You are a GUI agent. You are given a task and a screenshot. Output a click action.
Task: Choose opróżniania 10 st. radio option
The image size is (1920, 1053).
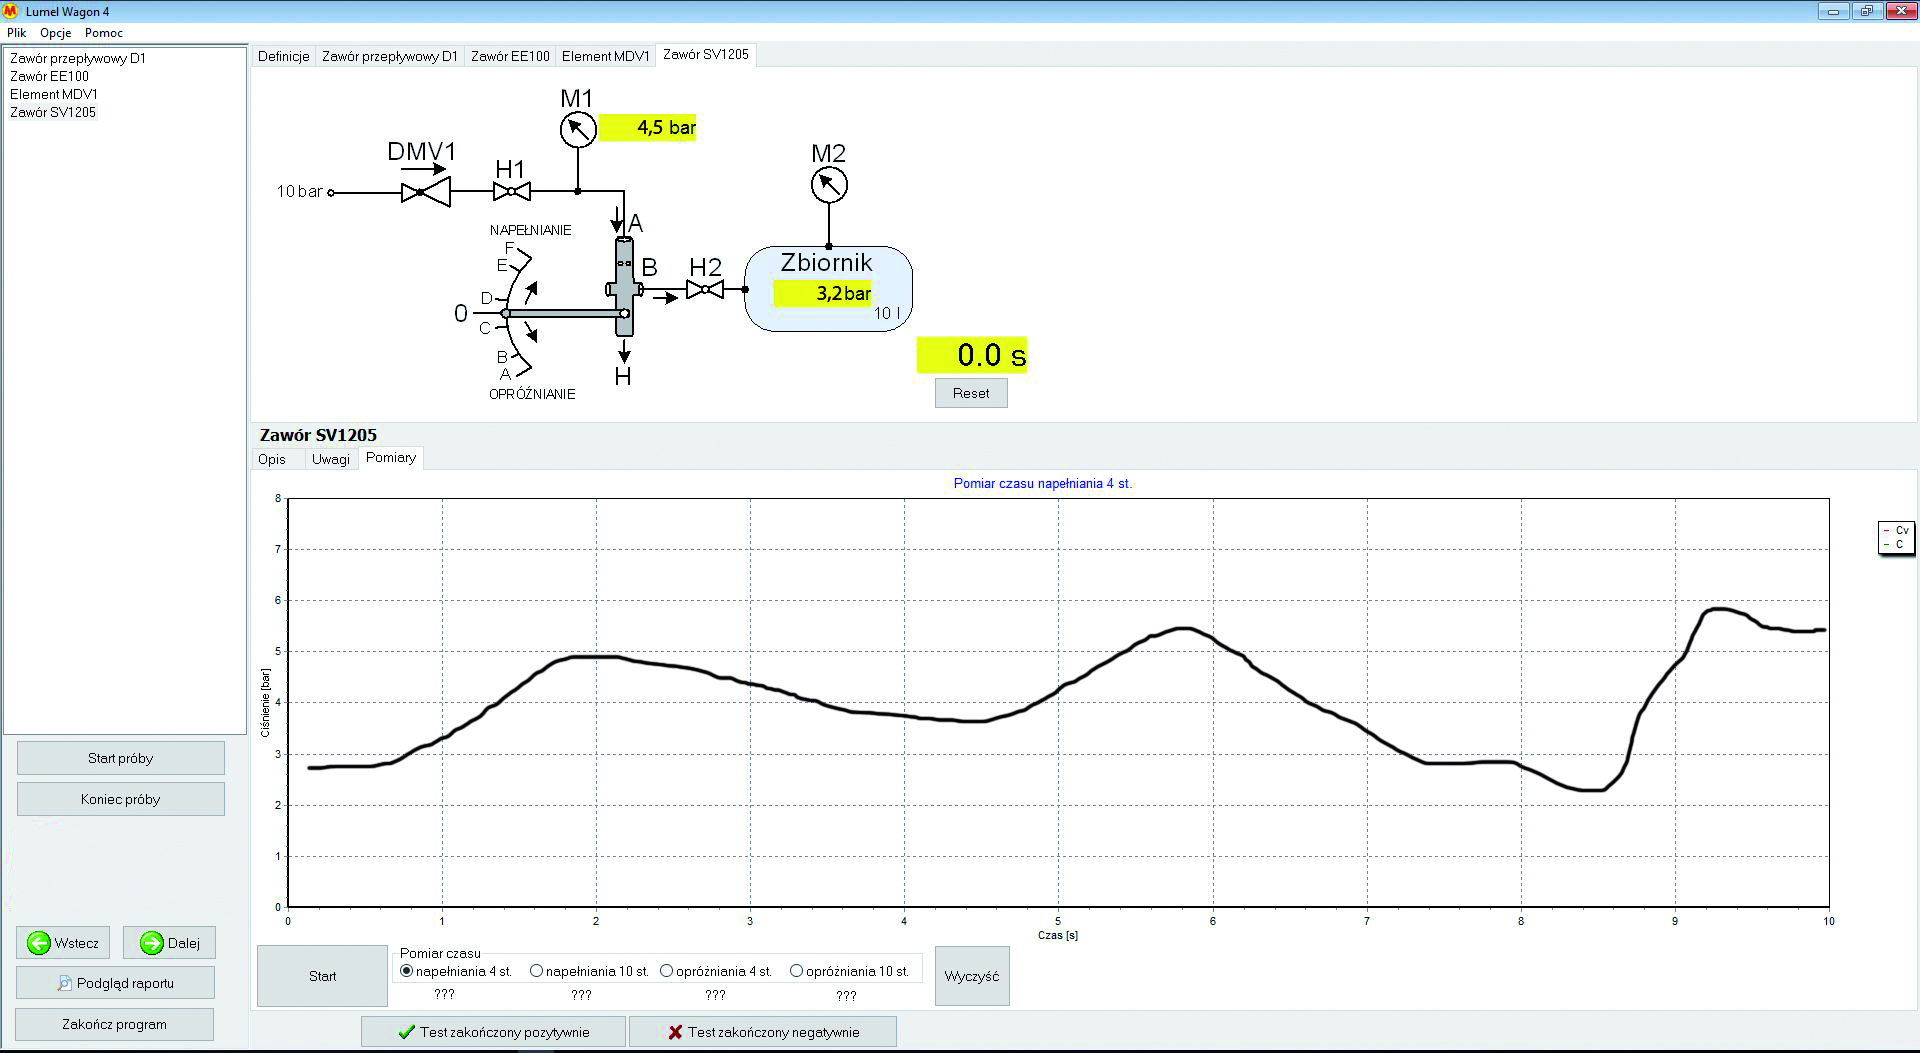pos(797,971)
